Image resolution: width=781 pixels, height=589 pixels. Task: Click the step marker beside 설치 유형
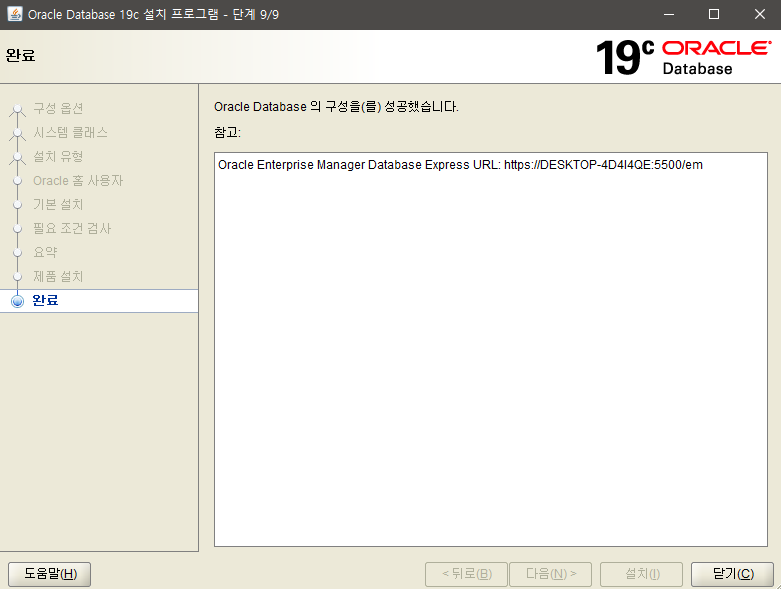tap(17, 157)
